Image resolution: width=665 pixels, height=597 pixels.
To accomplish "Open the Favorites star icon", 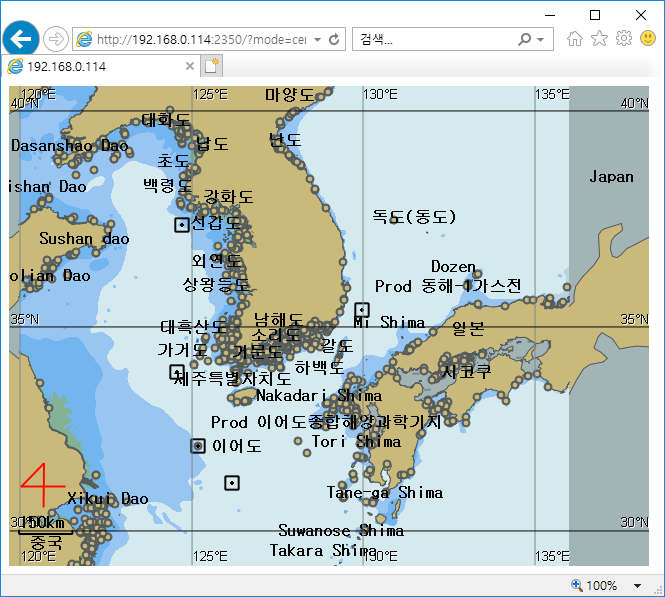I will click(599, 39).
